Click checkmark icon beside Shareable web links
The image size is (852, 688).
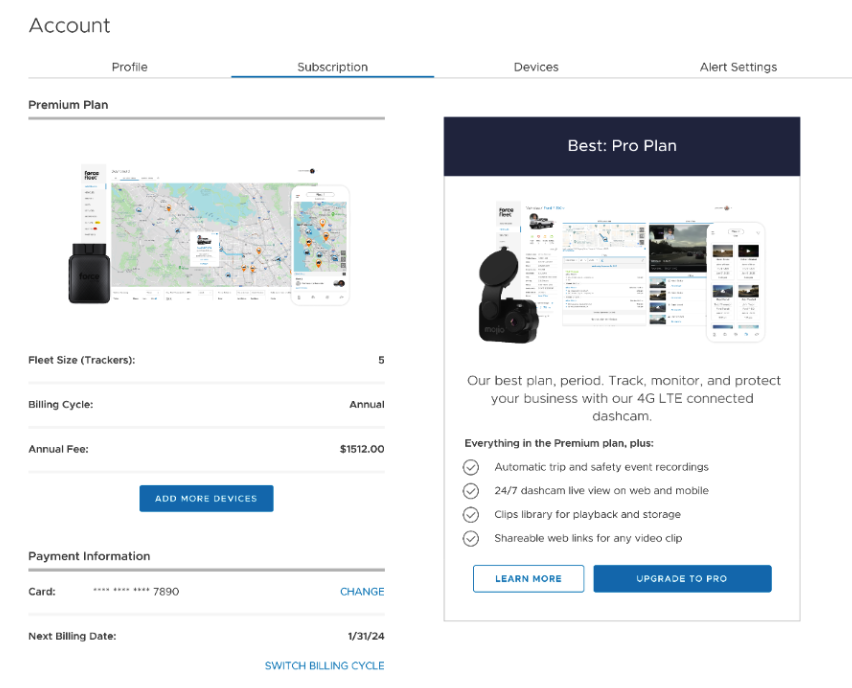[x=471, y=538]
